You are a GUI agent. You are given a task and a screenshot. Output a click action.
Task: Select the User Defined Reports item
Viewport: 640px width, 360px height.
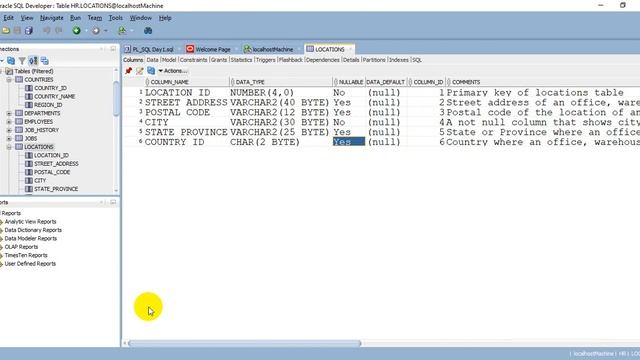[30, 264]
